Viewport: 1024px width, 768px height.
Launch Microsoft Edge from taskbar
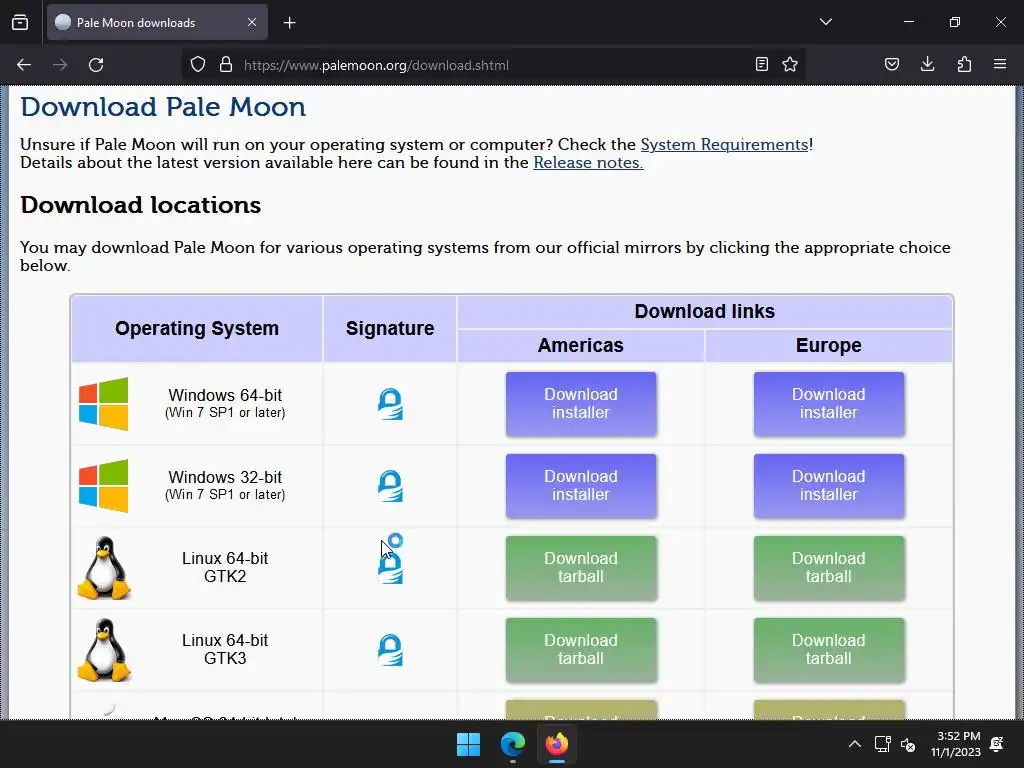pyautogui.click(x=513, y=744)
